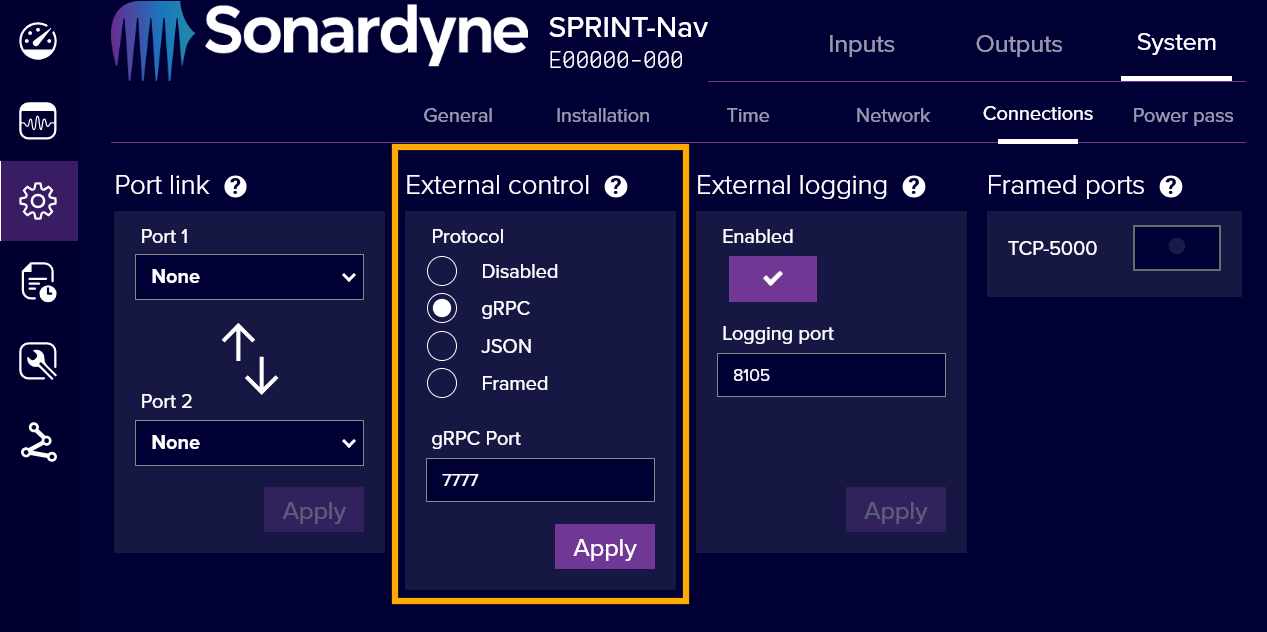Click Apply in External control panel
Image resolution: width=1267 pixels, height=632 pixels.
pyautogui.click(x=604, y=547)
